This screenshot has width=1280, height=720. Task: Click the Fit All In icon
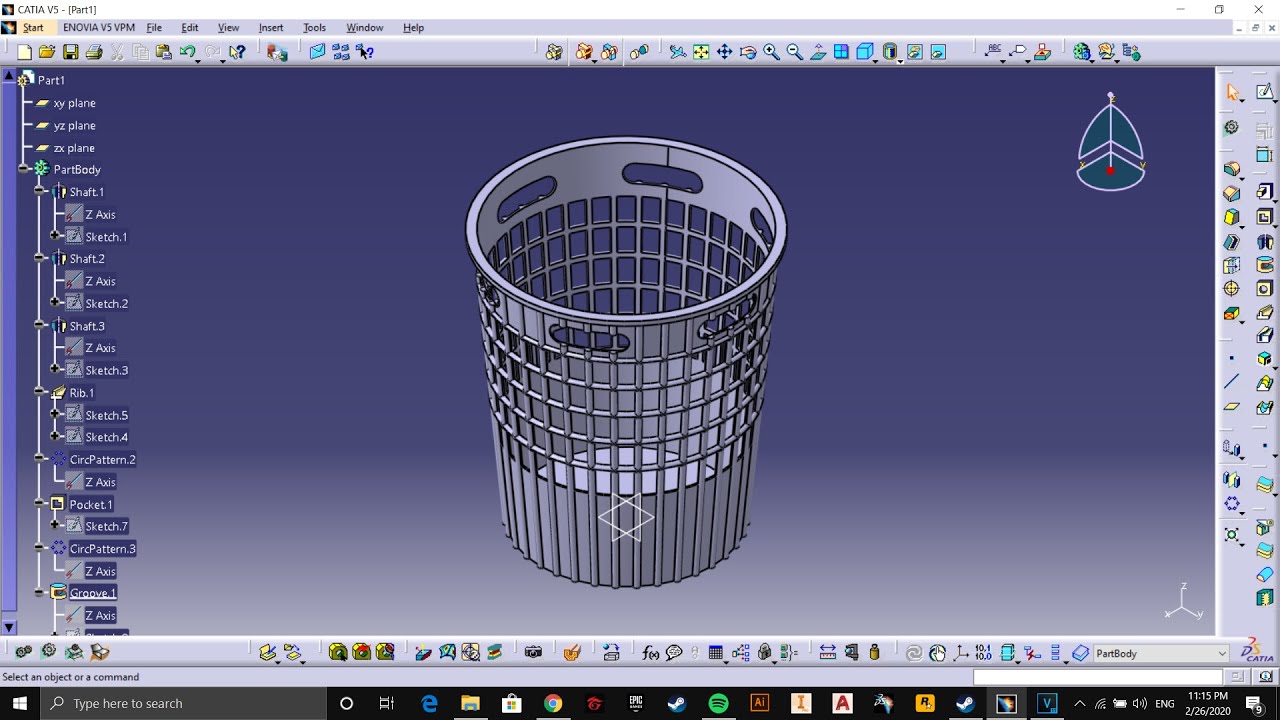point(701,52)
